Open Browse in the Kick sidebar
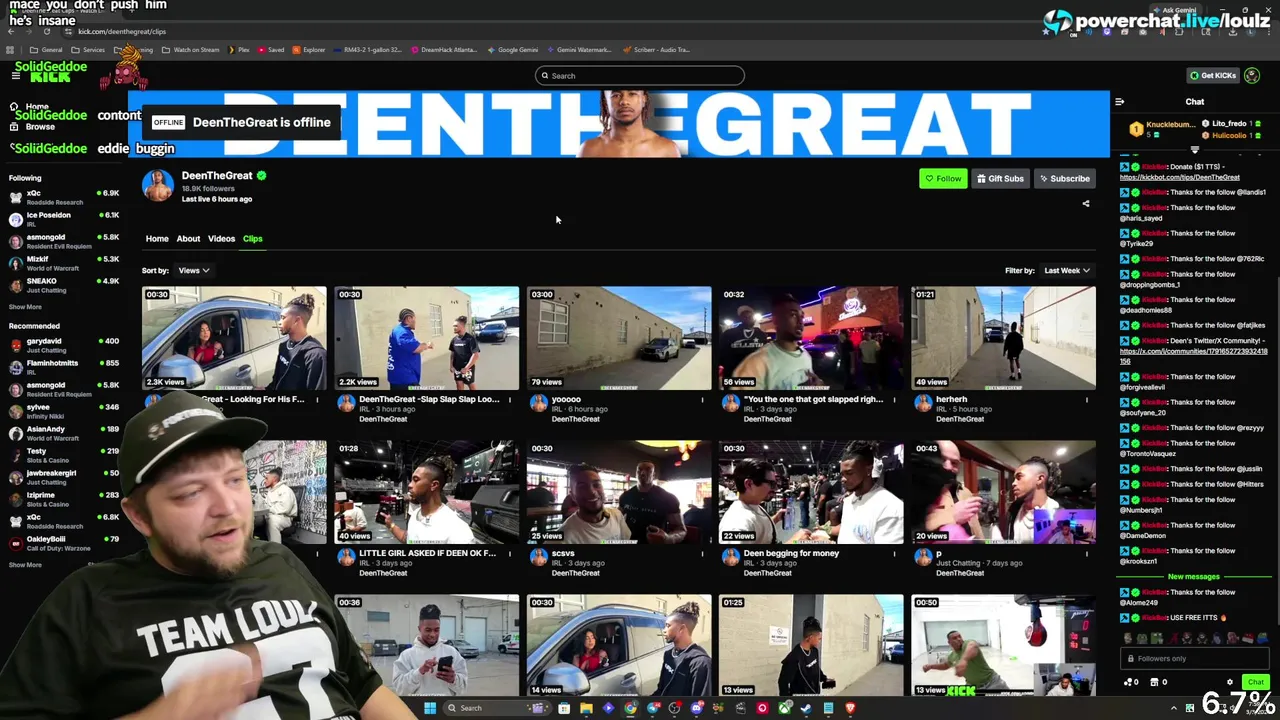 pyautogui.click(x=33, y=127)
